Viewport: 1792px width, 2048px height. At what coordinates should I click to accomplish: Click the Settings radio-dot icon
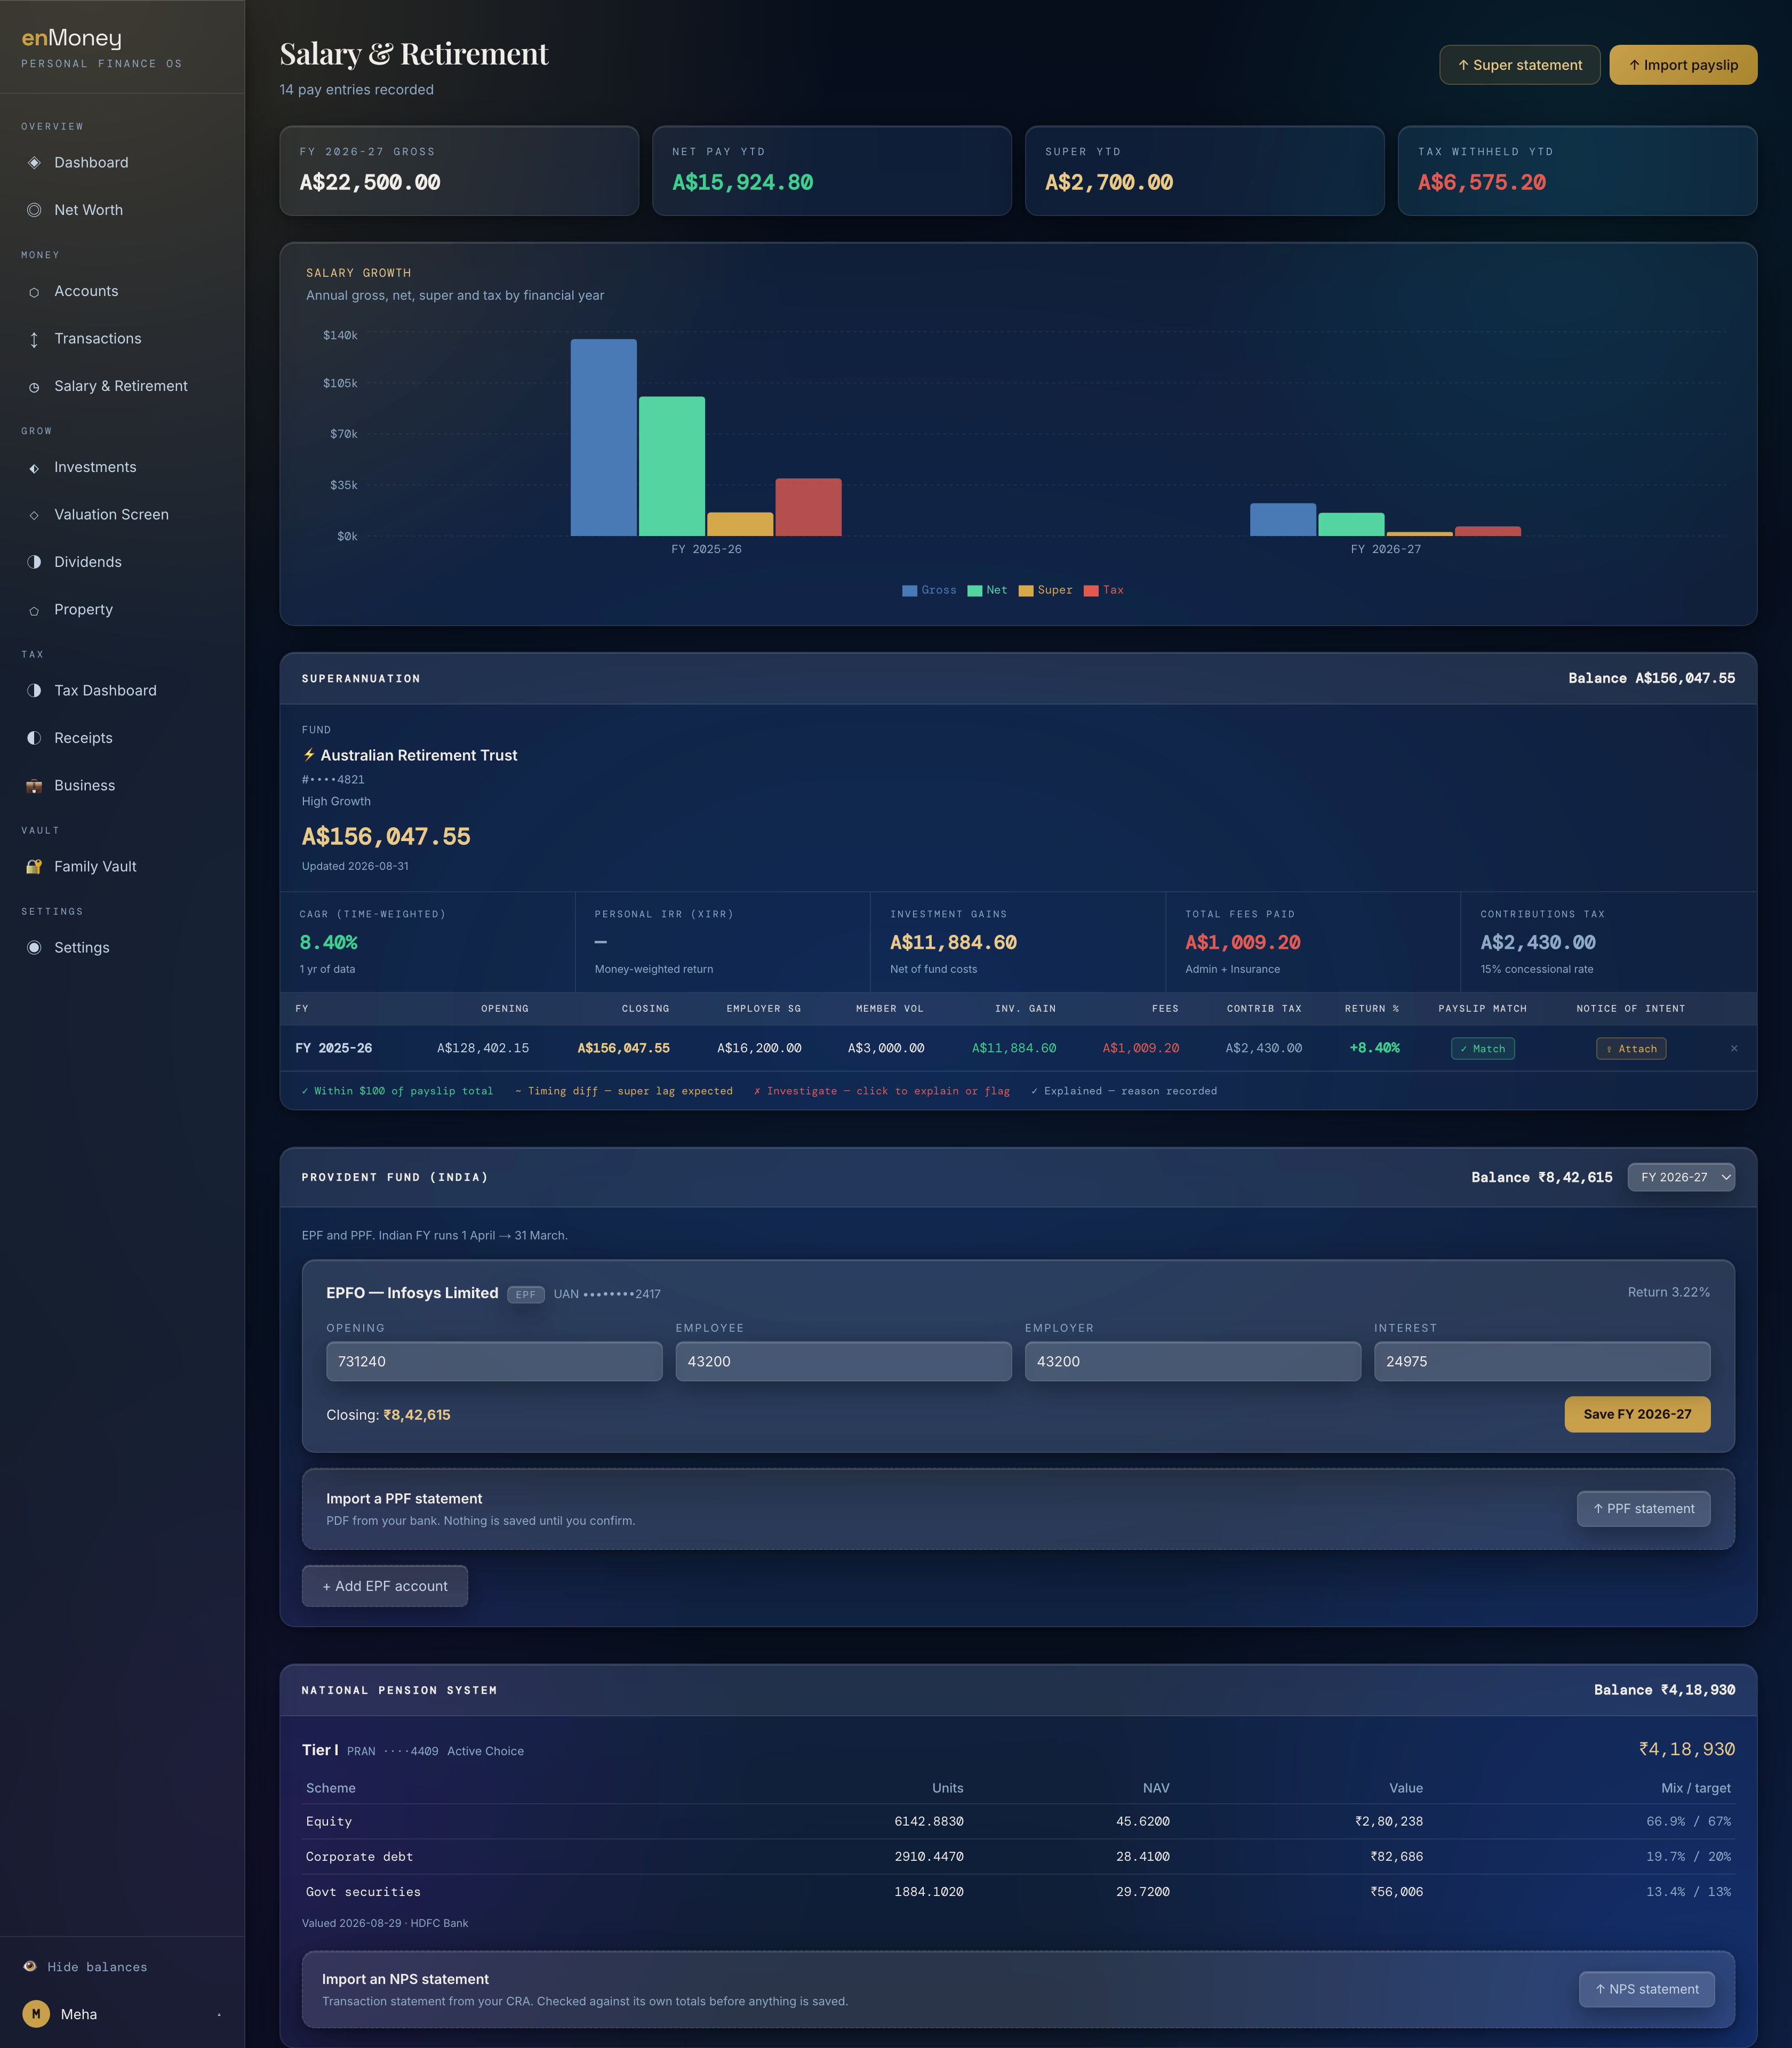(x=34, y=948)
